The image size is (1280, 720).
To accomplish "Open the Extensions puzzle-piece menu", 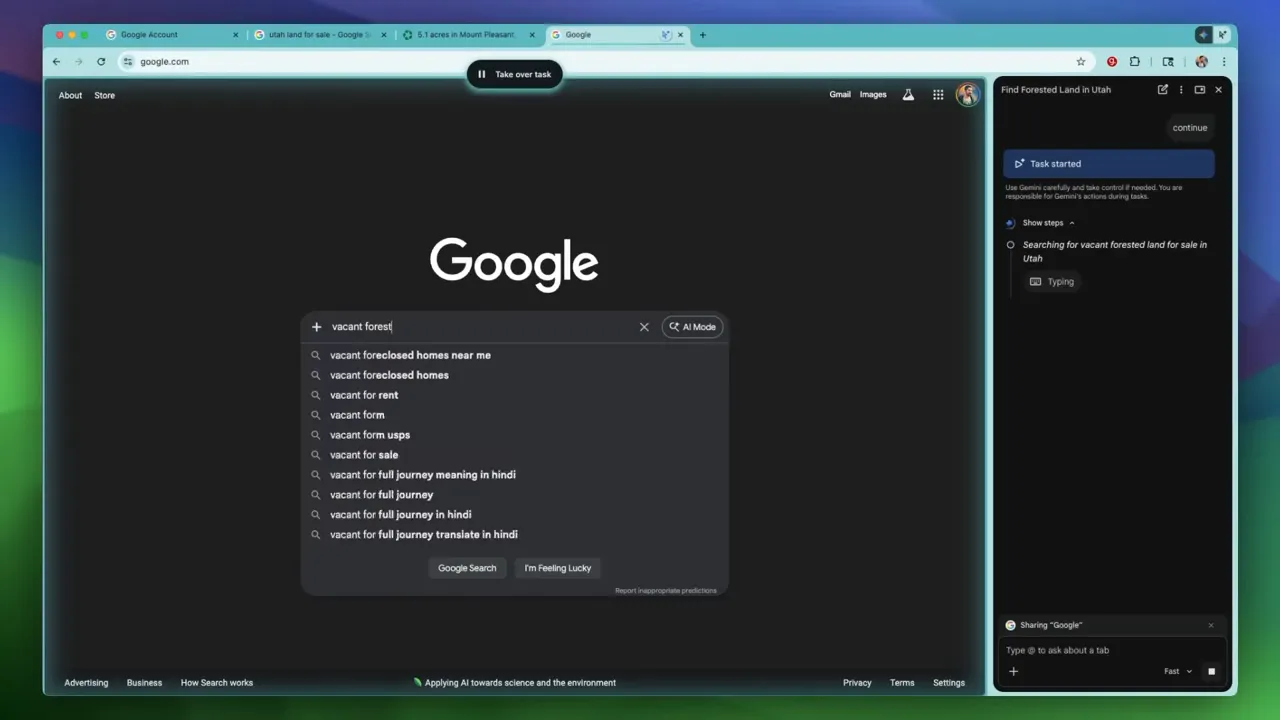I will pos(1135,62).
